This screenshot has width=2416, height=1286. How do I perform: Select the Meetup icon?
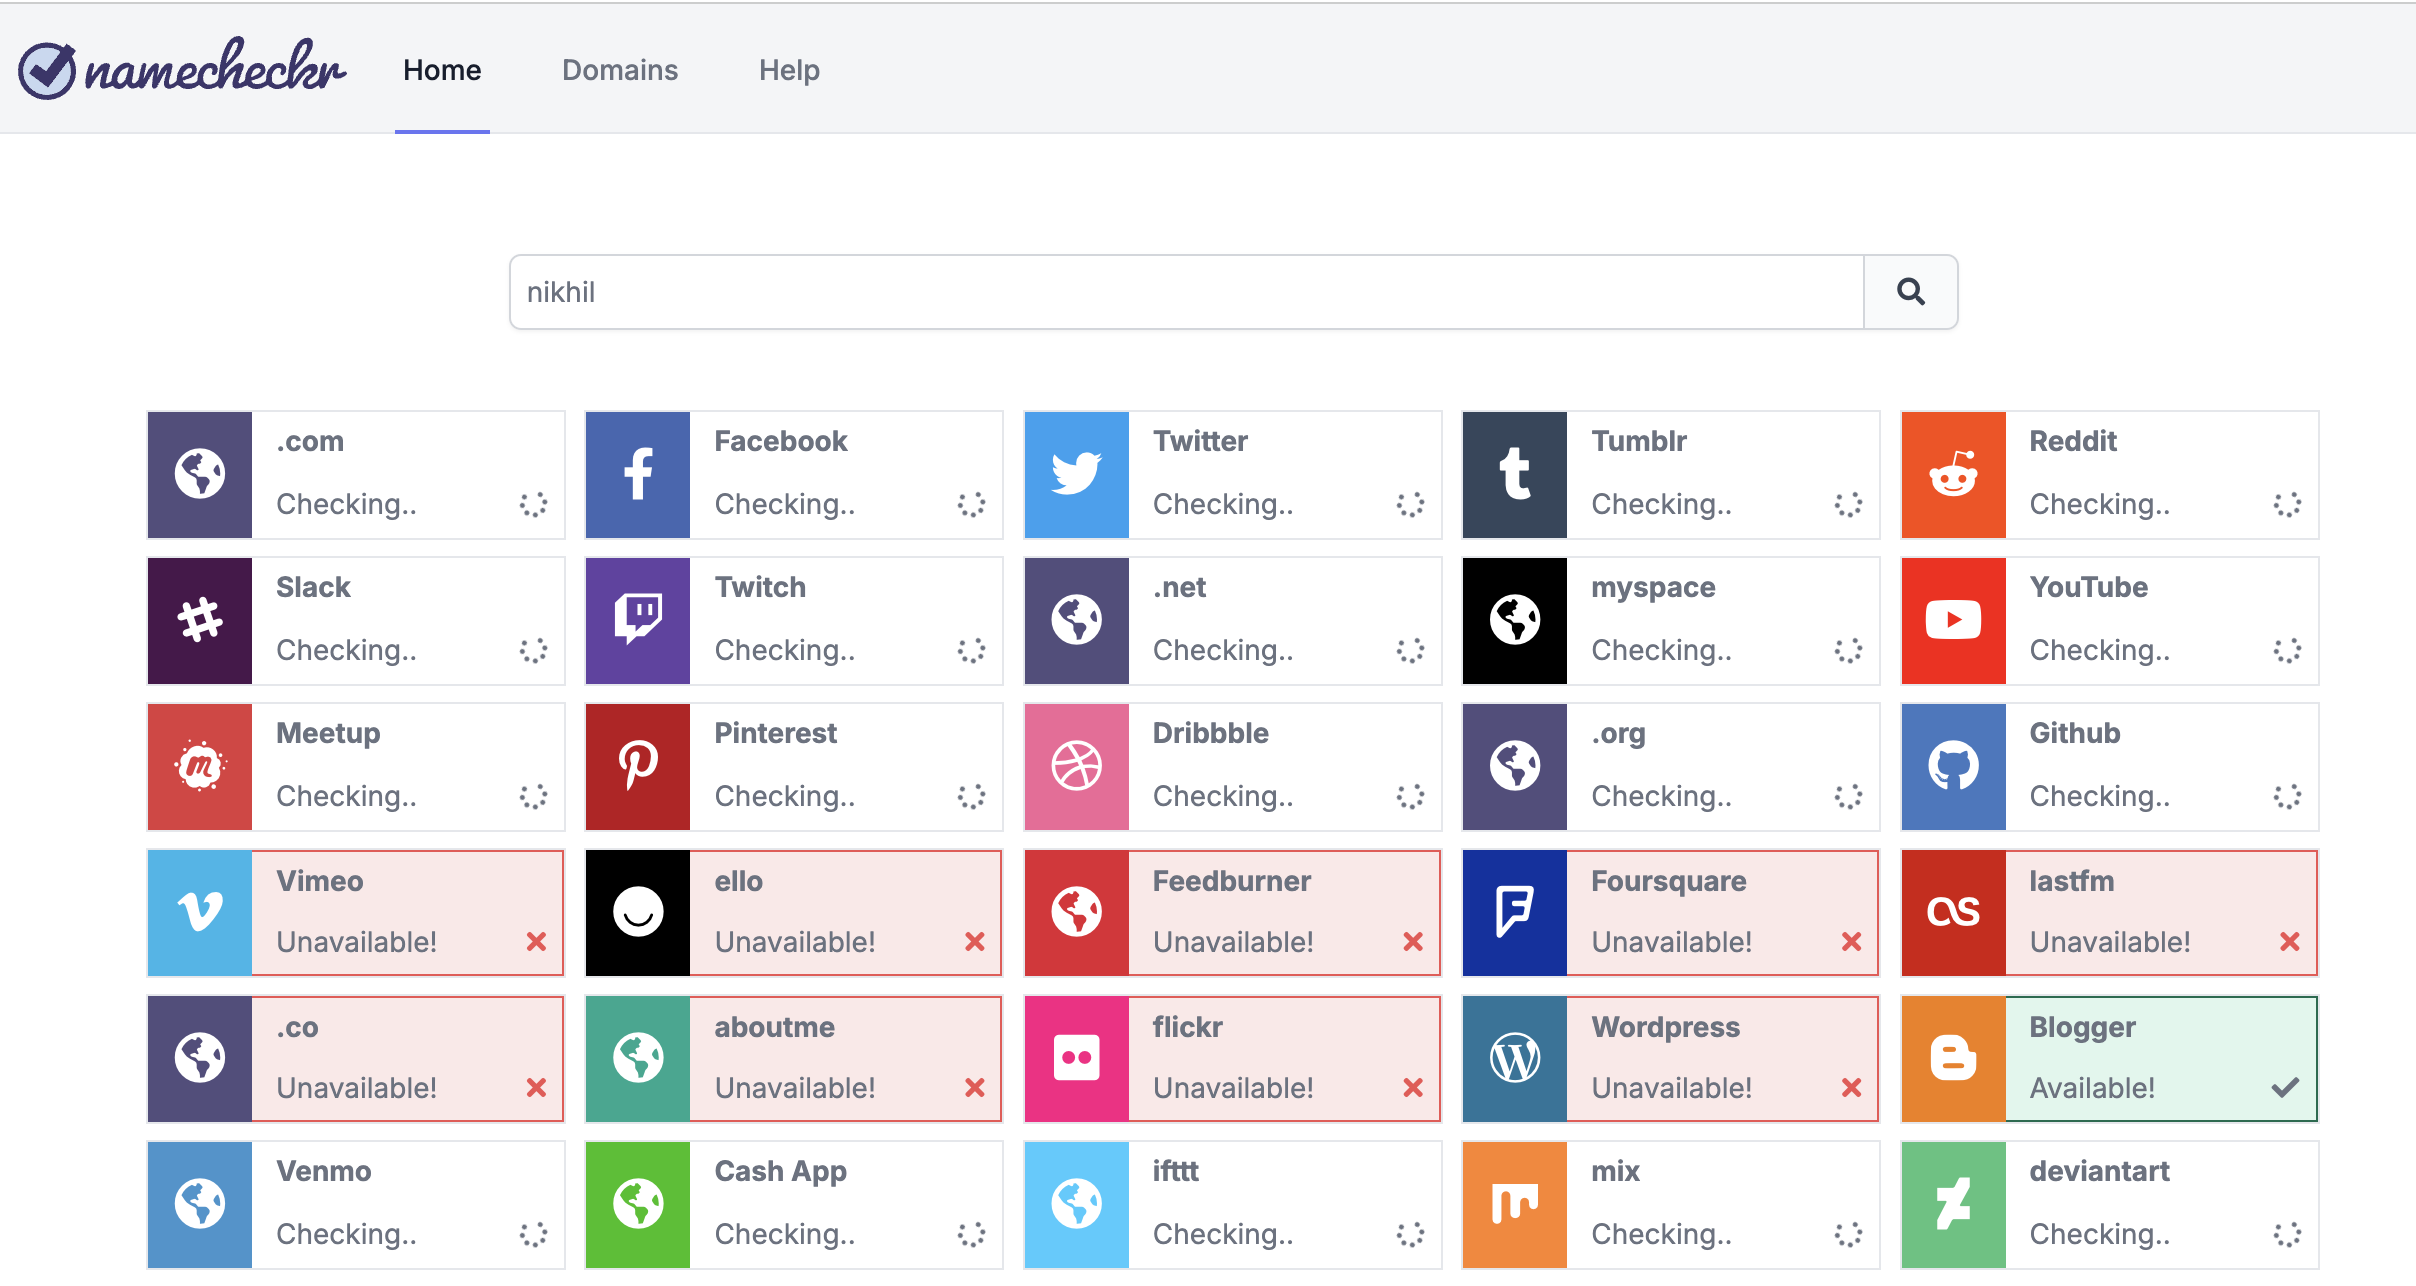click(200, 767)
